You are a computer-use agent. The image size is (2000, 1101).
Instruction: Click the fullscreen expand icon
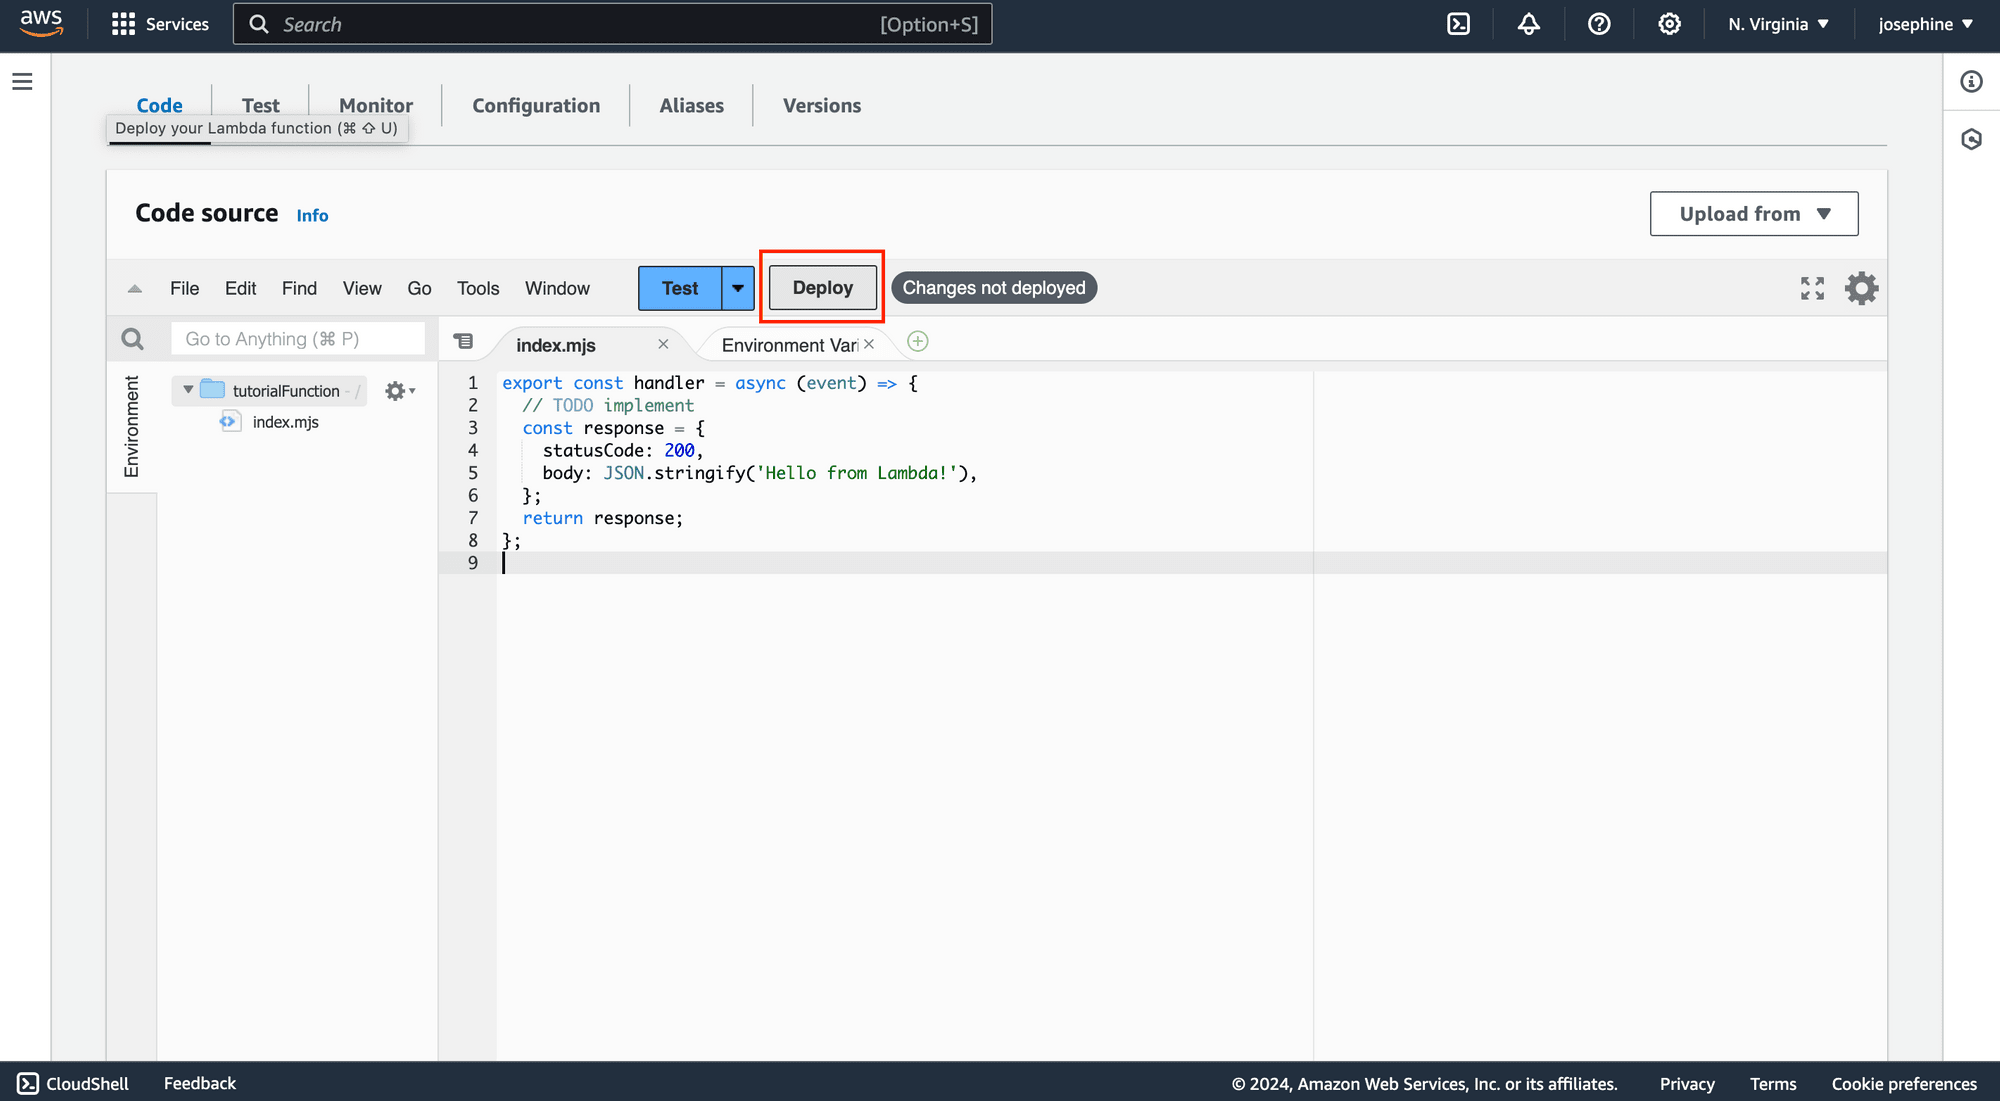1813,287
